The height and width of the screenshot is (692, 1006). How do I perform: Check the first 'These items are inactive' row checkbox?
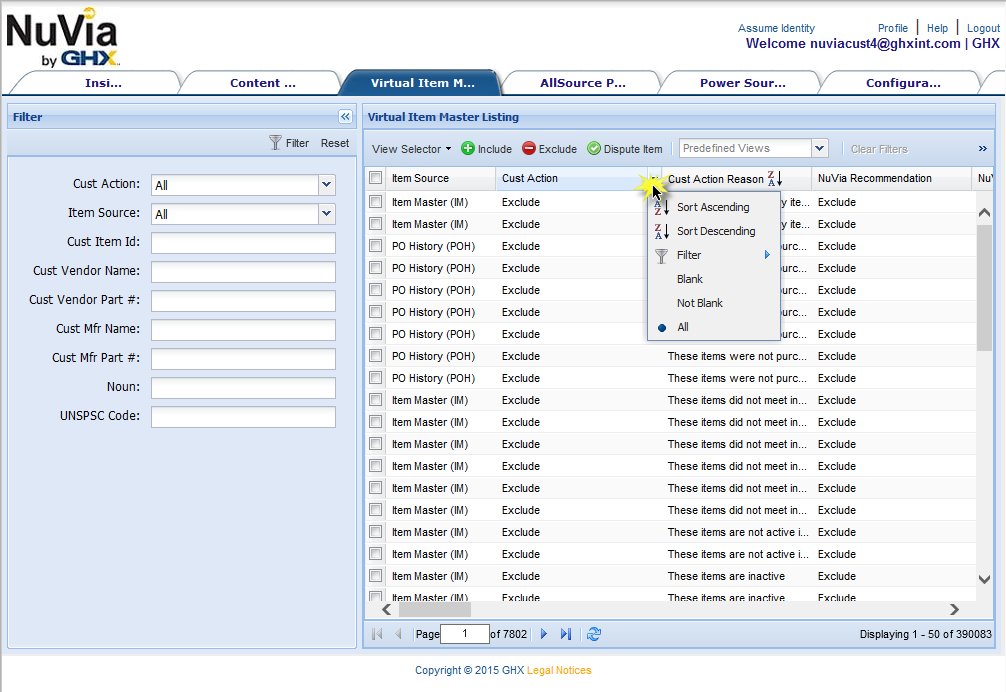pos(376,575)
